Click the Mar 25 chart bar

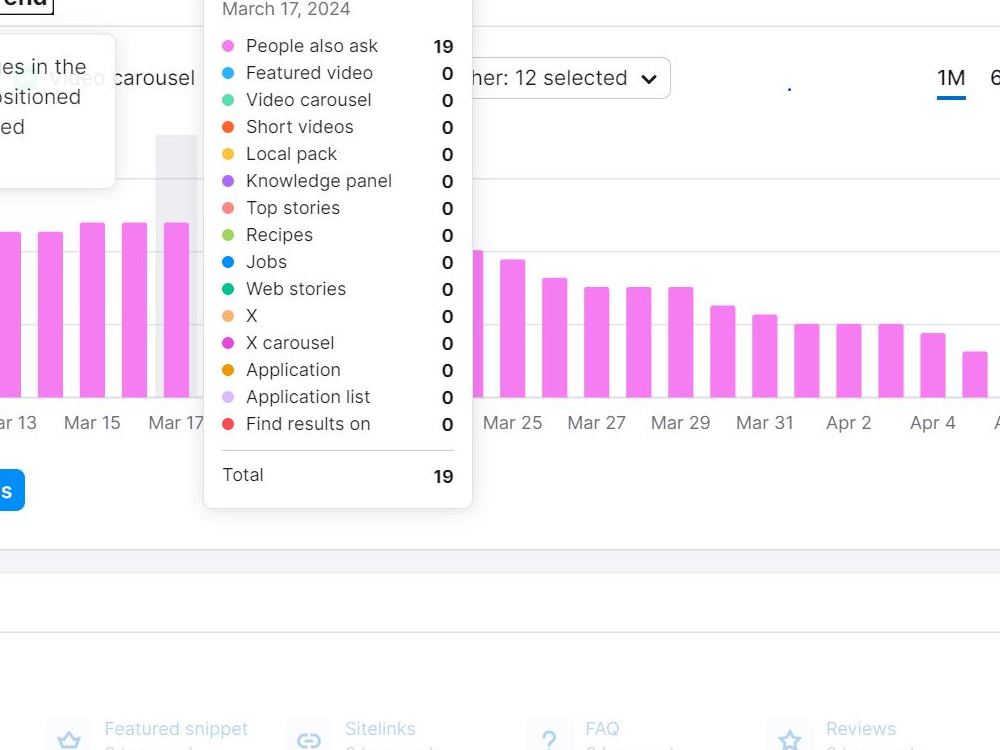click(x=513, y=328)
